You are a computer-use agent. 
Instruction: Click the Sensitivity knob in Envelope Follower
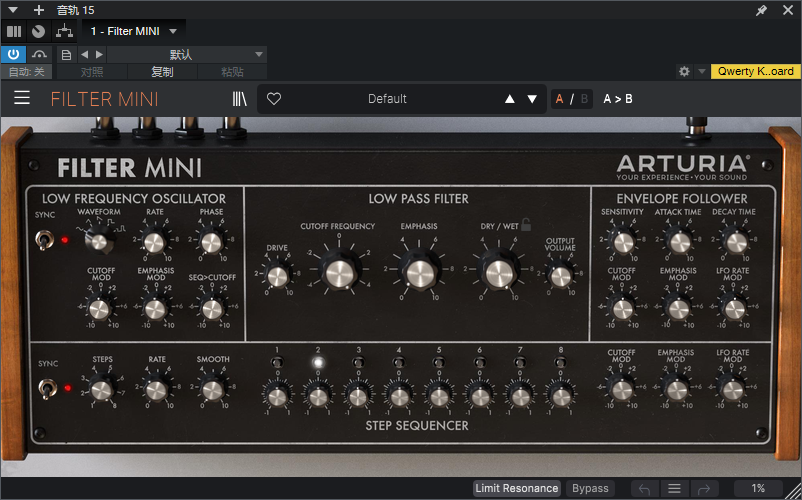[623, 242]
